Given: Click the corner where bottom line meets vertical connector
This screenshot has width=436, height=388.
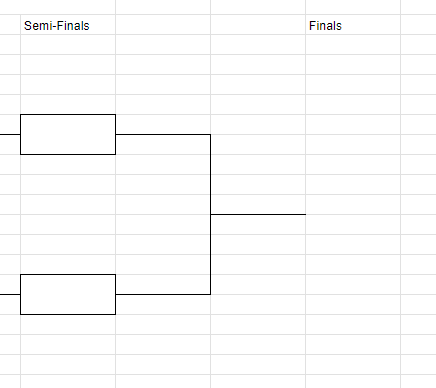Looking at the screenshot, I should point(210,294).
